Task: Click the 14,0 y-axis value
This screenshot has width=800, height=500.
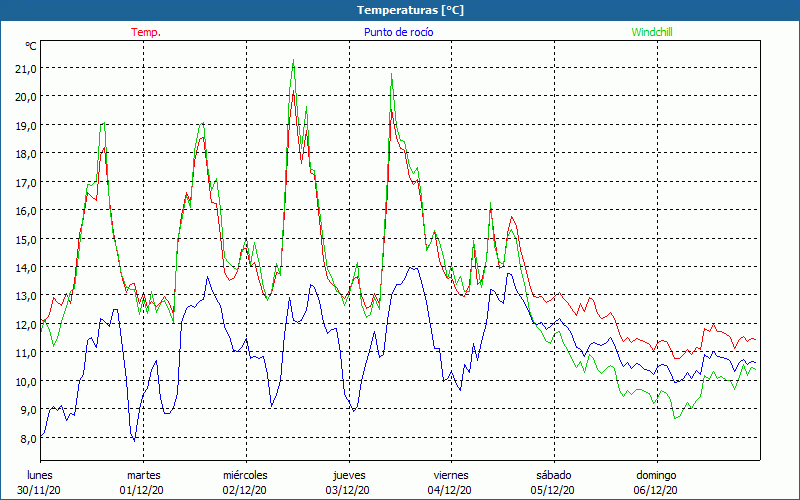Action: [x=26, y=267]
